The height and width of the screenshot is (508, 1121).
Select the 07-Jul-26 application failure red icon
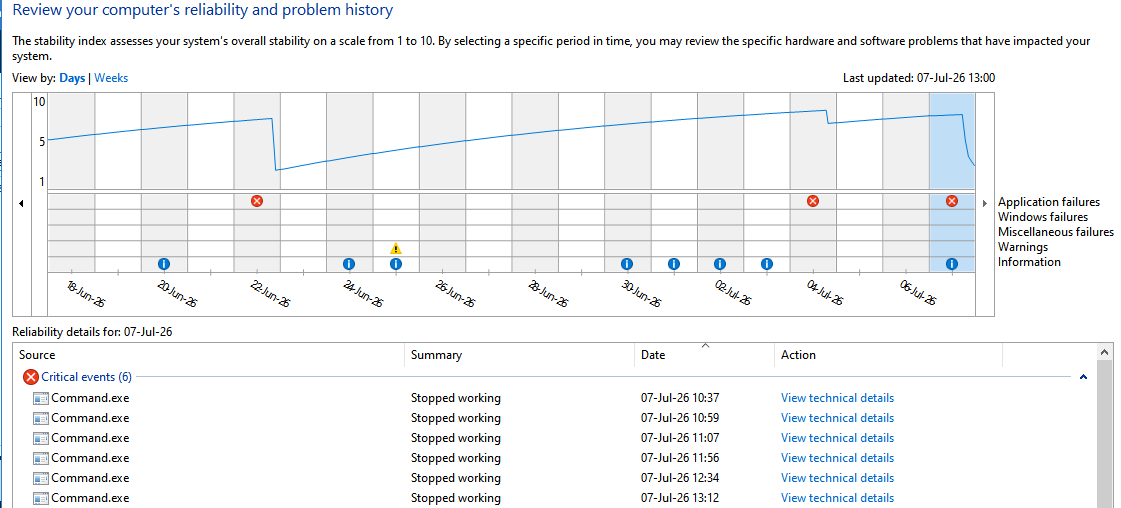952,201
